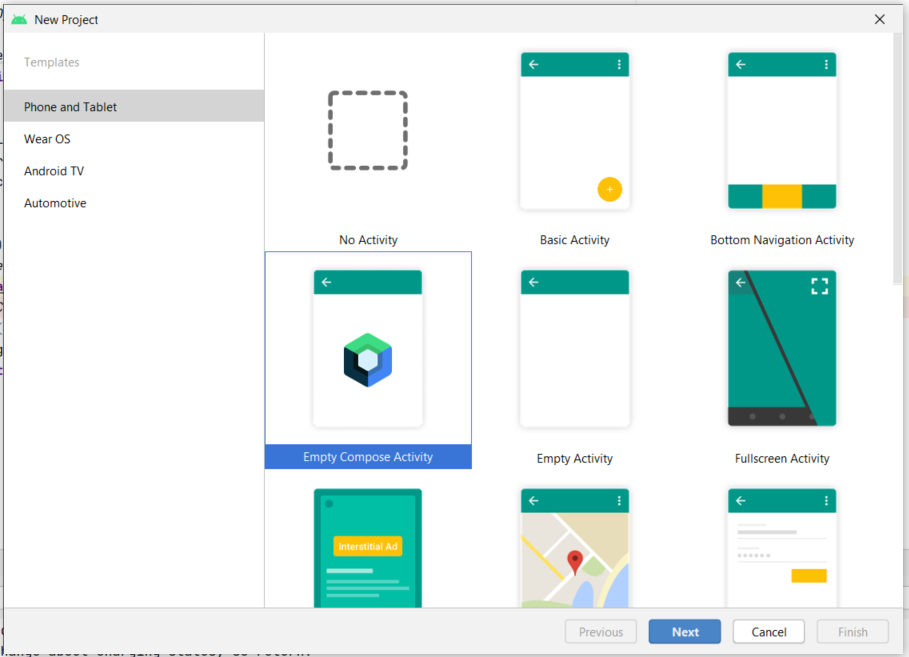This screenshot has width=909, height=657.
Task: Switch to the Wear OS category
Action: click(49, 138)
